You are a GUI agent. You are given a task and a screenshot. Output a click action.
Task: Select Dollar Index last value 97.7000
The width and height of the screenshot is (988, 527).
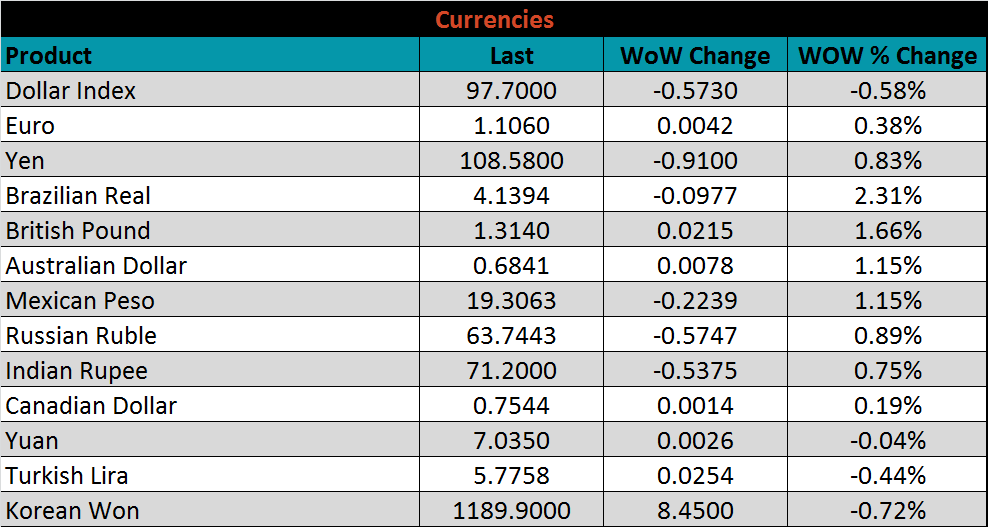511,91
